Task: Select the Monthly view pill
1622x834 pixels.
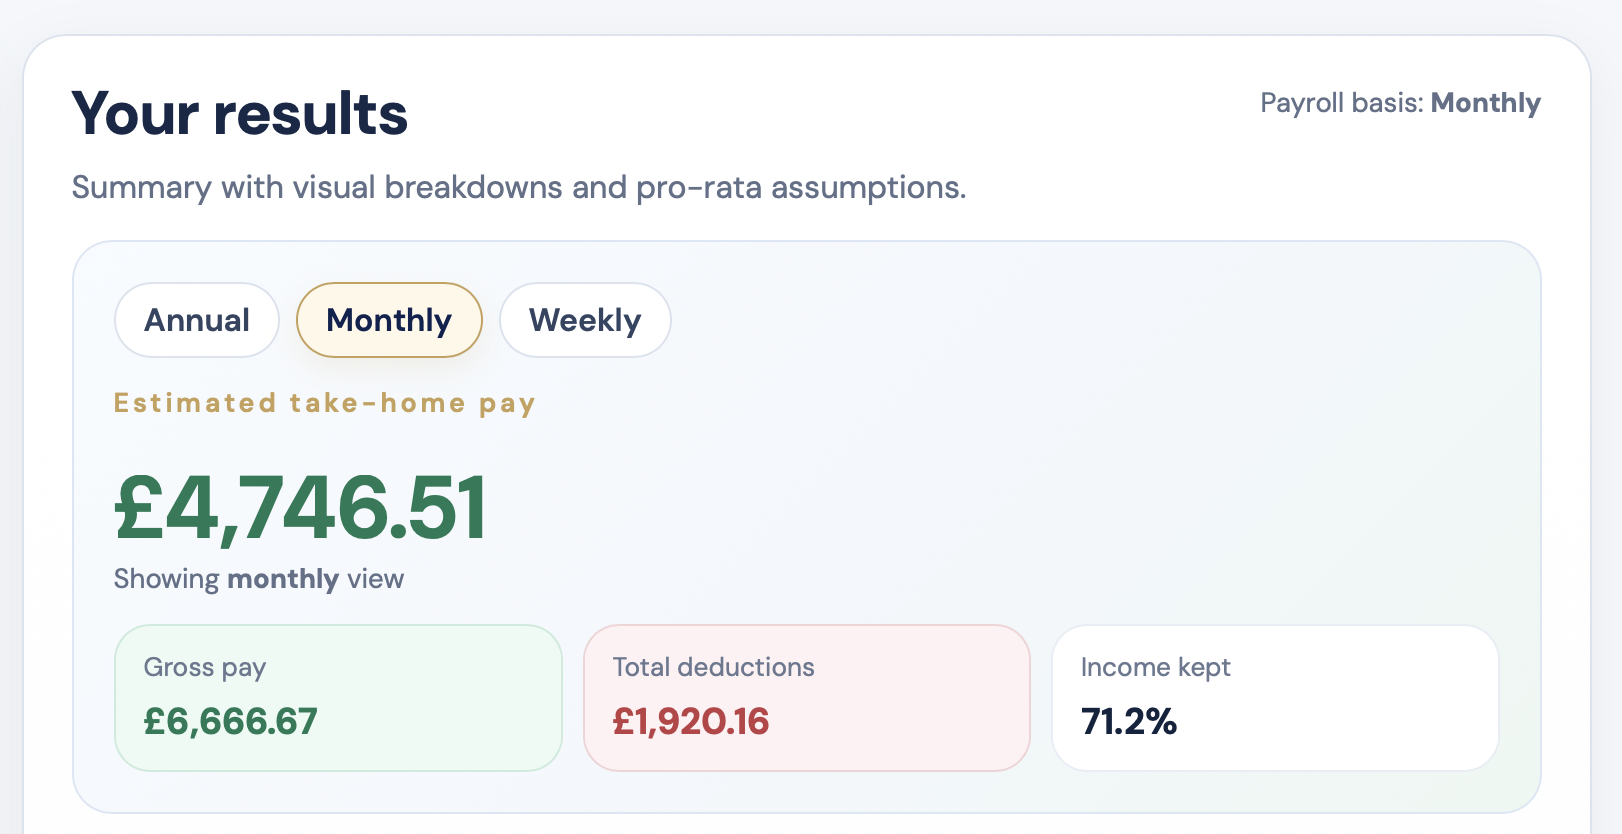Action: point(388,320)
